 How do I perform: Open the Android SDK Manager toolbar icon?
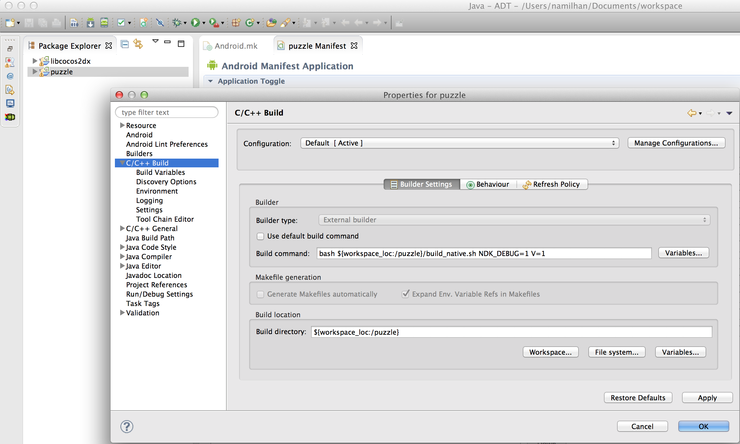[x=90, y=23]
